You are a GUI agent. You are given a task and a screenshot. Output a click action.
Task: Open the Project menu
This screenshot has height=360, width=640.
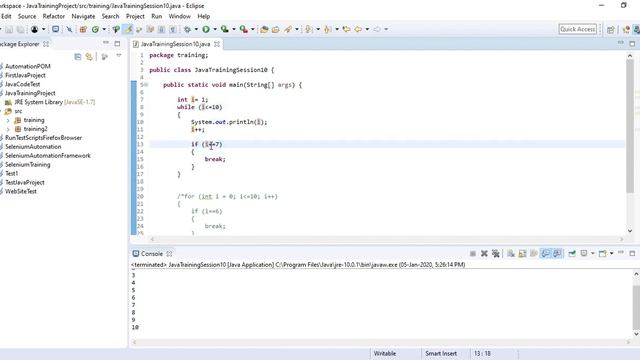(135, 16)
